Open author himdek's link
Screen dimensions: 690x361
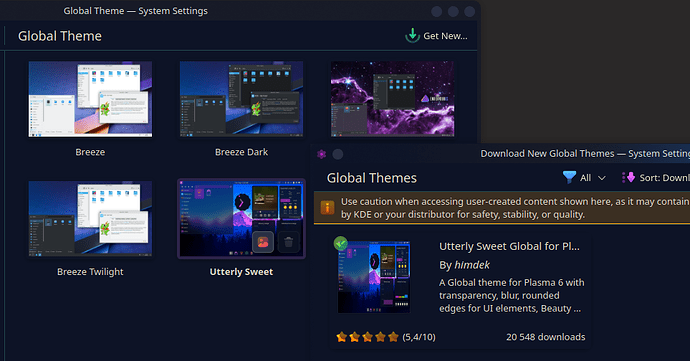[472, 265]
